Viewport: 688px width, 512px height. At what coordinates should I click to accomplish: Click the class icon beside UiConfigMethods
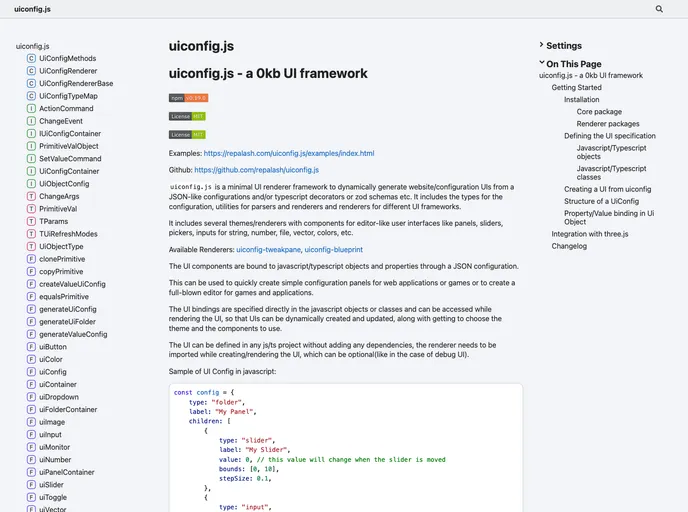pyautogui.click(x=31, y=58)
